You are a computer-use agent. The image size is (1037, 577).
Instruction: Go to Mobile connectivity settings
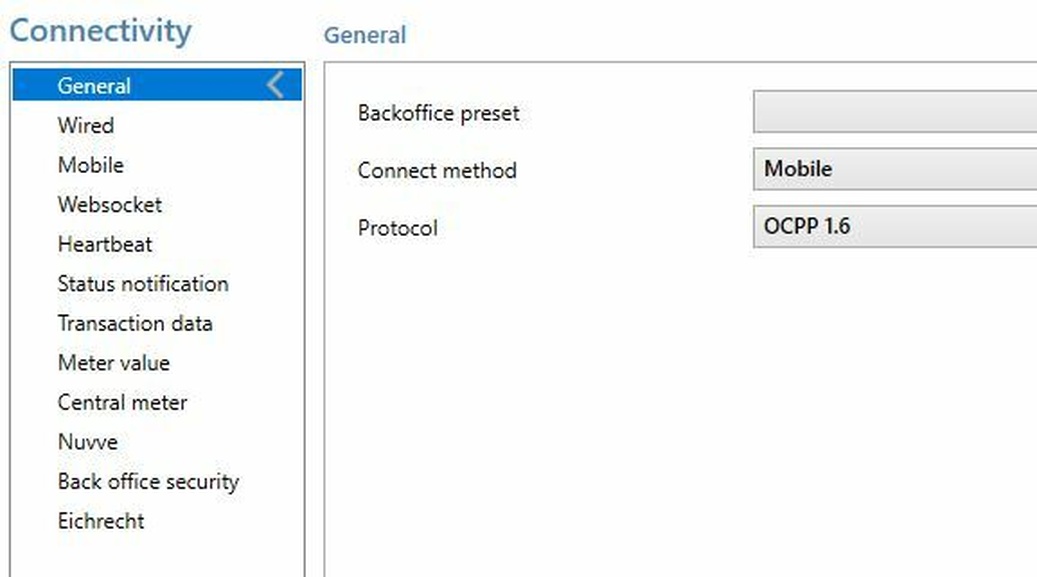click(91, 165)
